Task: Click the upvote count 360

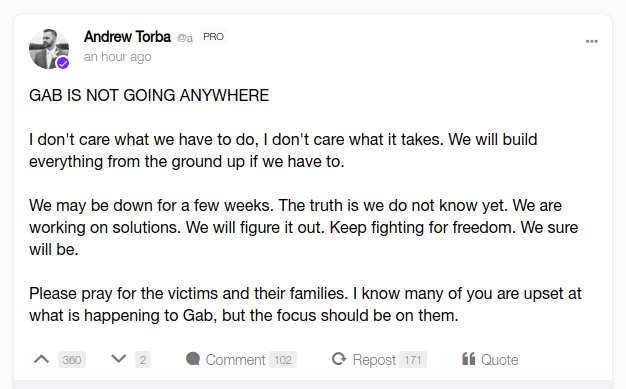Action: coord(72,360)
